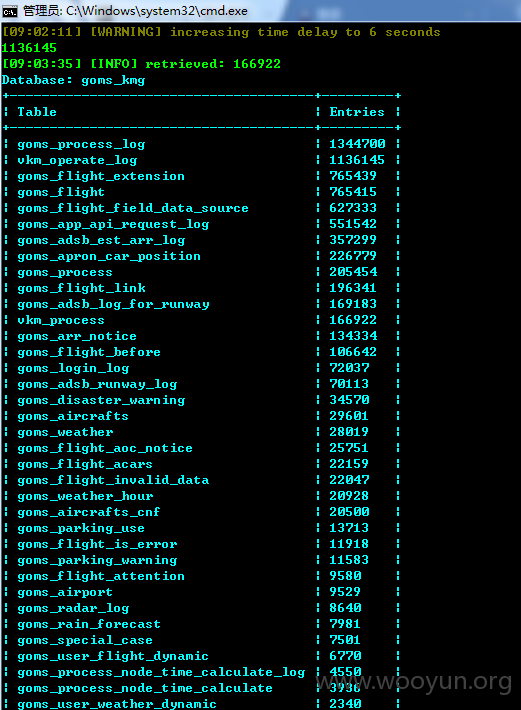The width and height of the screenshot is (521, 710).
Task: Click the cmd.exe window title text
Action: point(135,10)
